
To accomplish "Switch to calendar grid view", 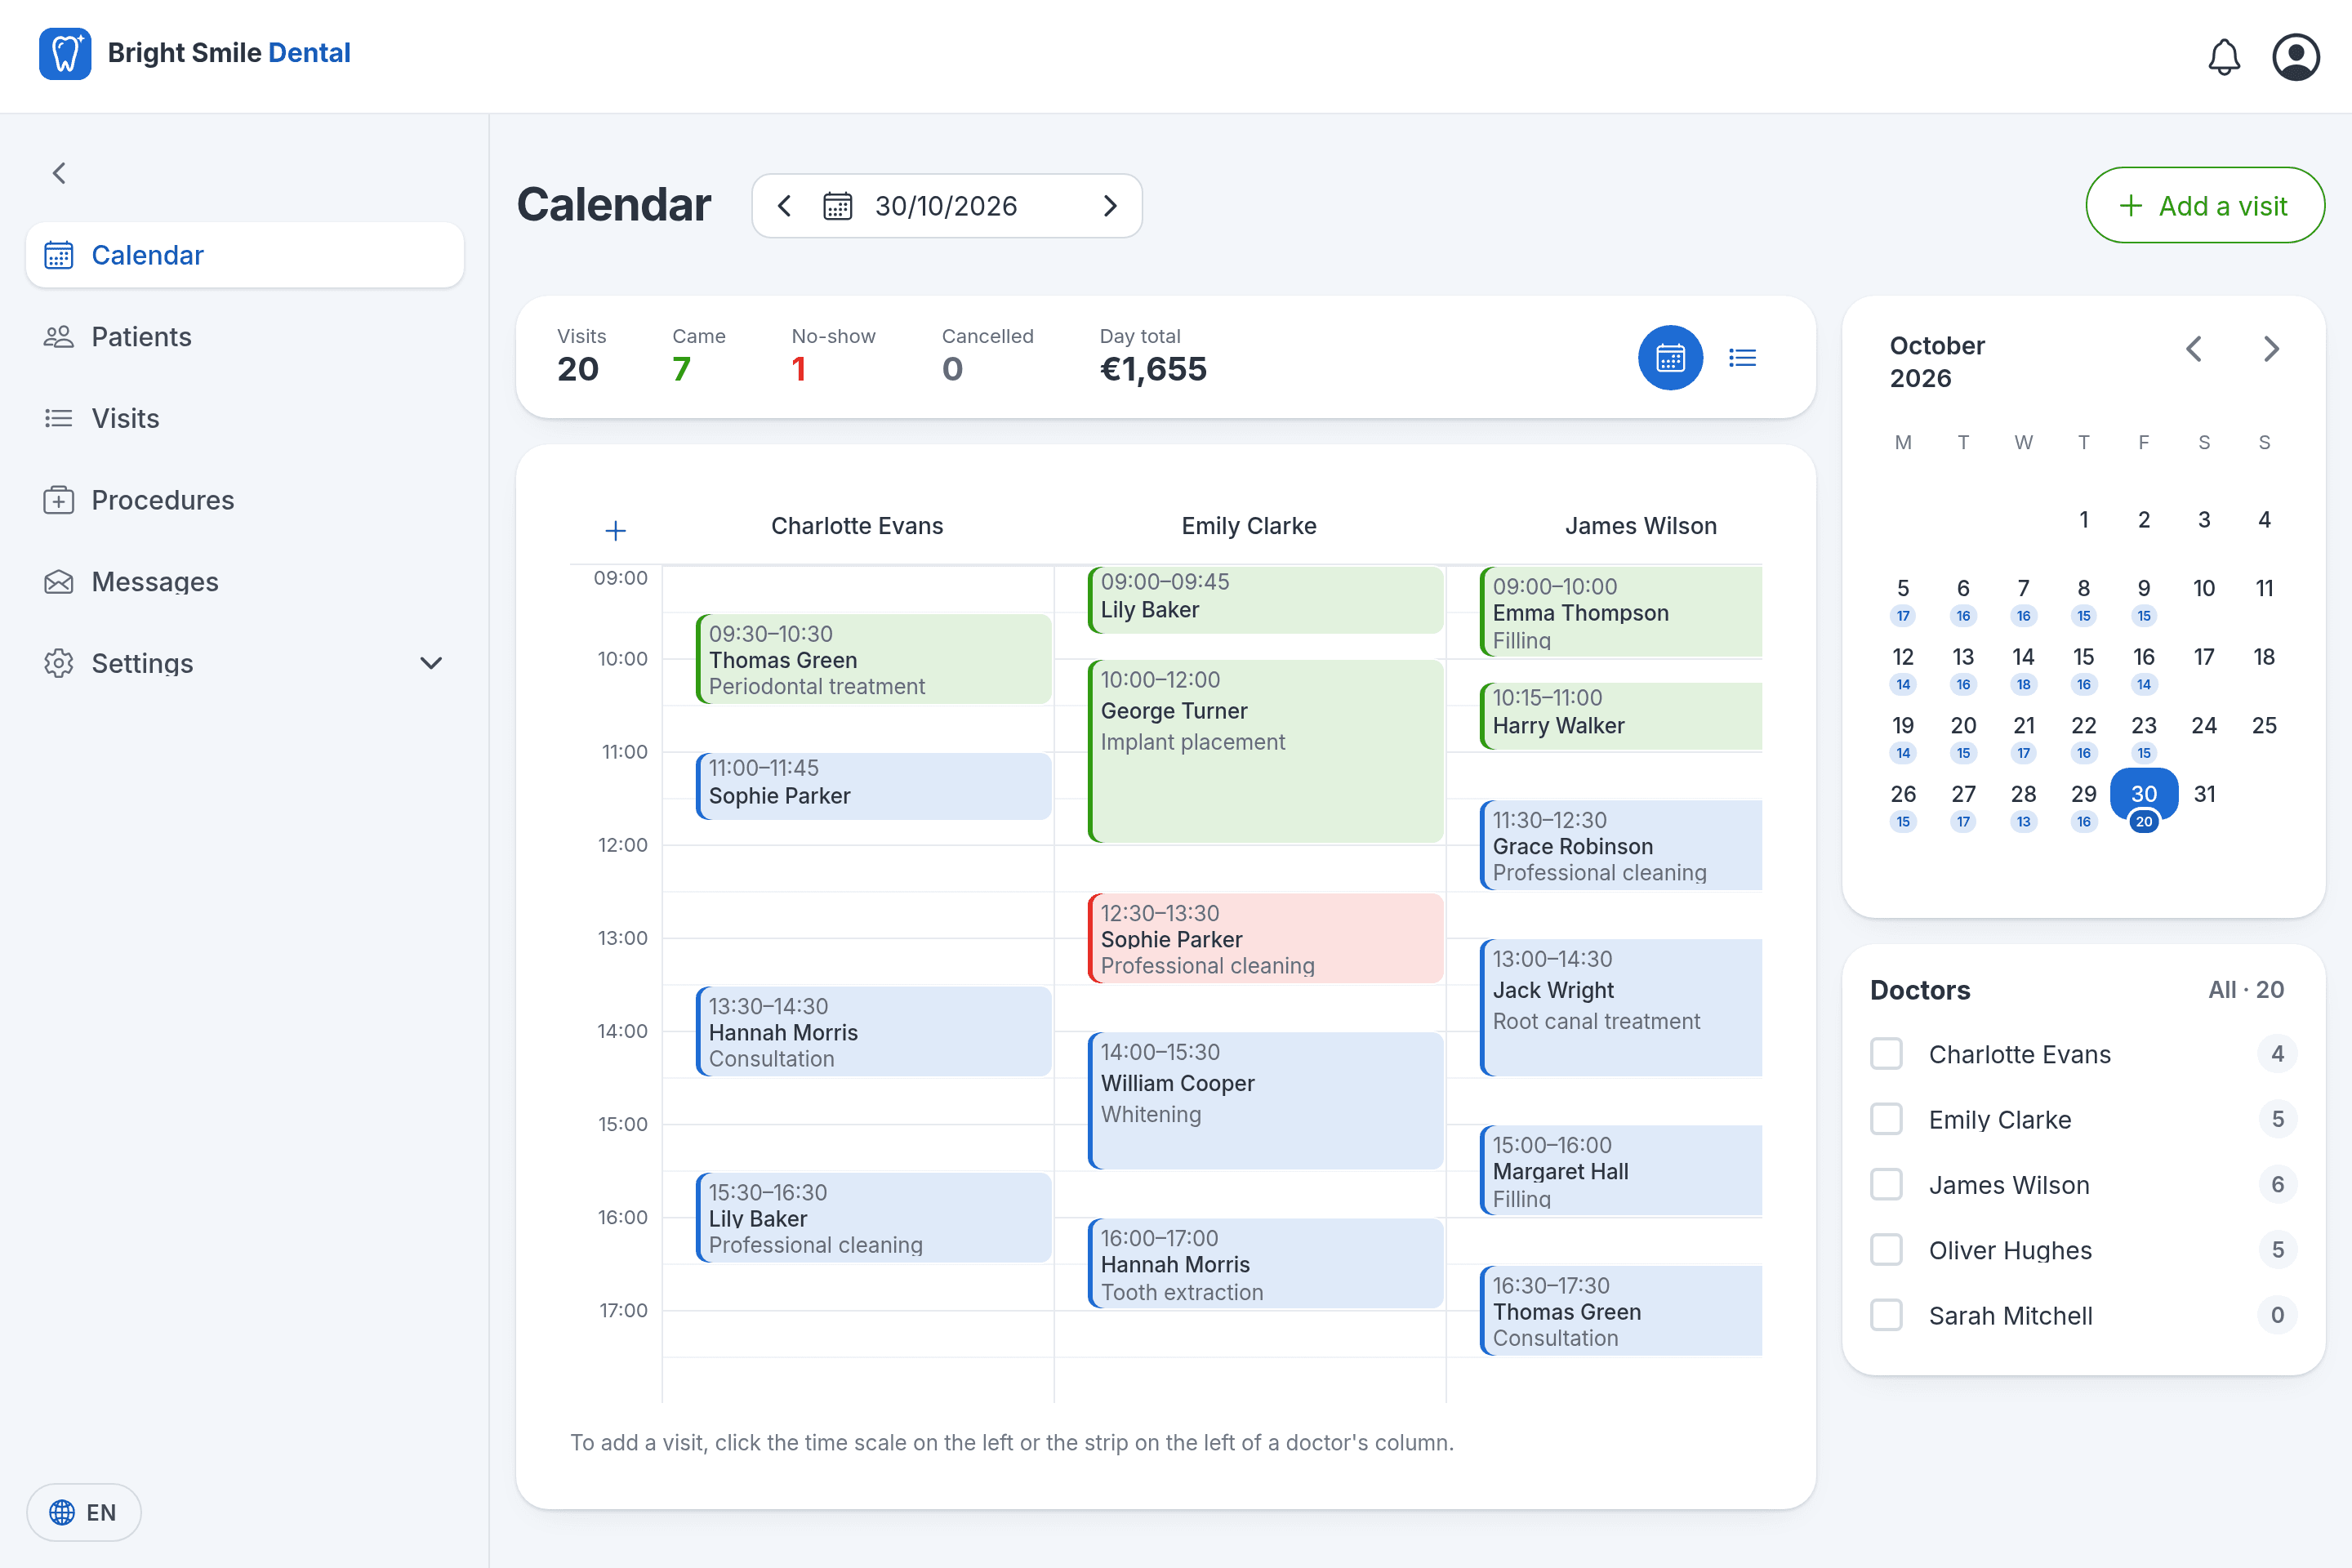I will (1670, 357).
